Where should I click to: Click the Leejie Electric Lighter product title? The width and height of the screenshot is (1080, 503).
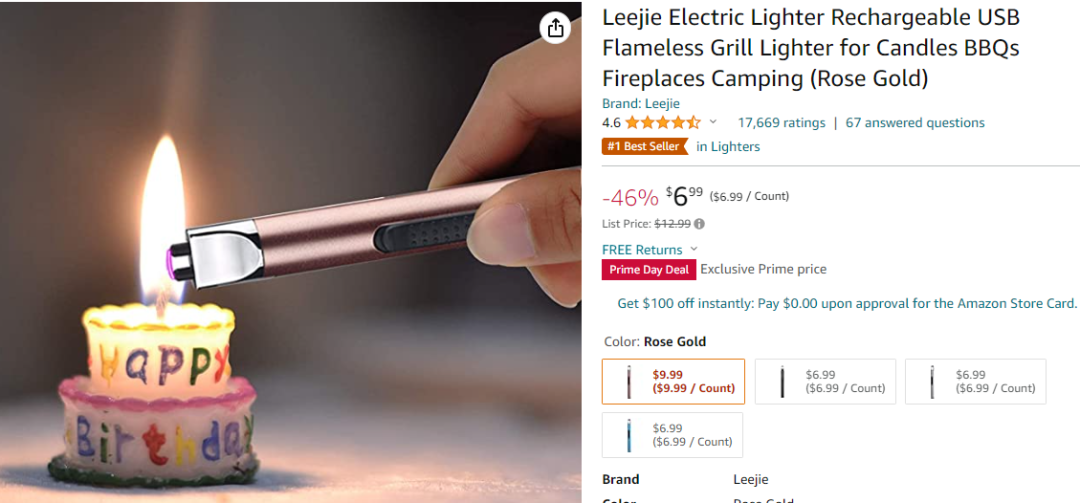pyautogui.click(x=810, y=48)
